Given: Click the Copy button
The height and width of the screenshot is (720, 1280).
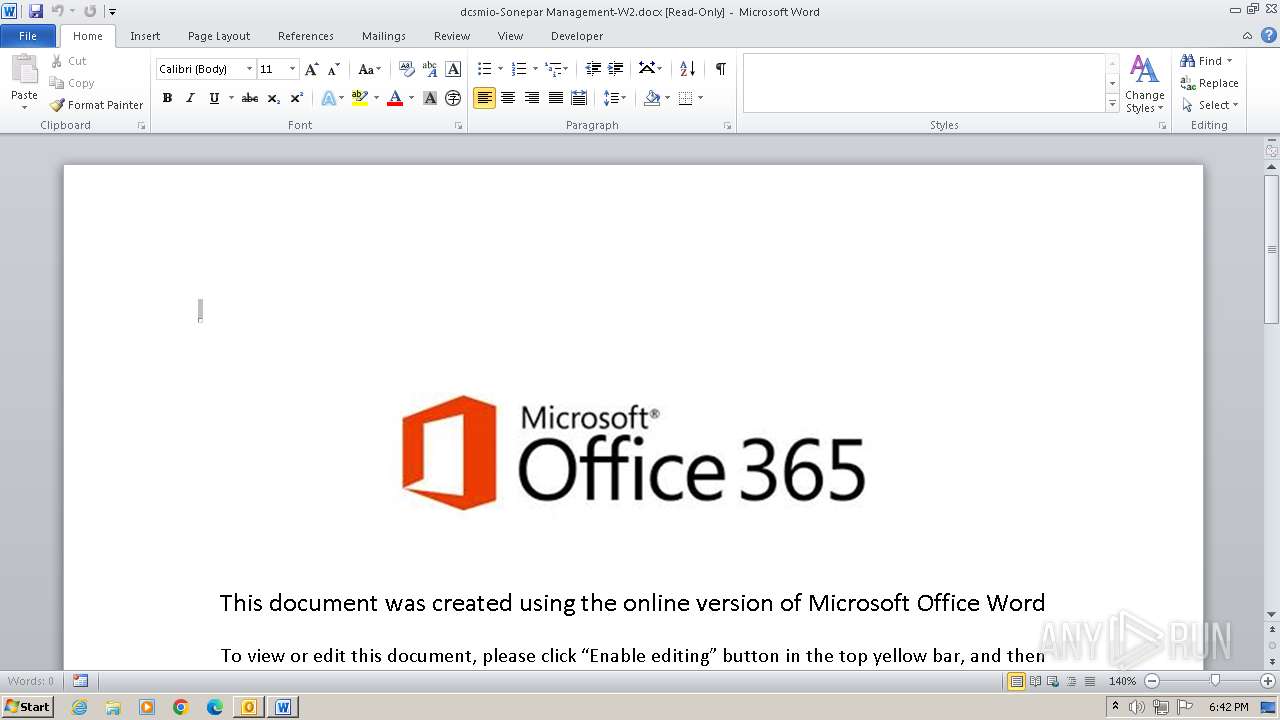Looking at the screenshot, I should (x=72, y=83).
